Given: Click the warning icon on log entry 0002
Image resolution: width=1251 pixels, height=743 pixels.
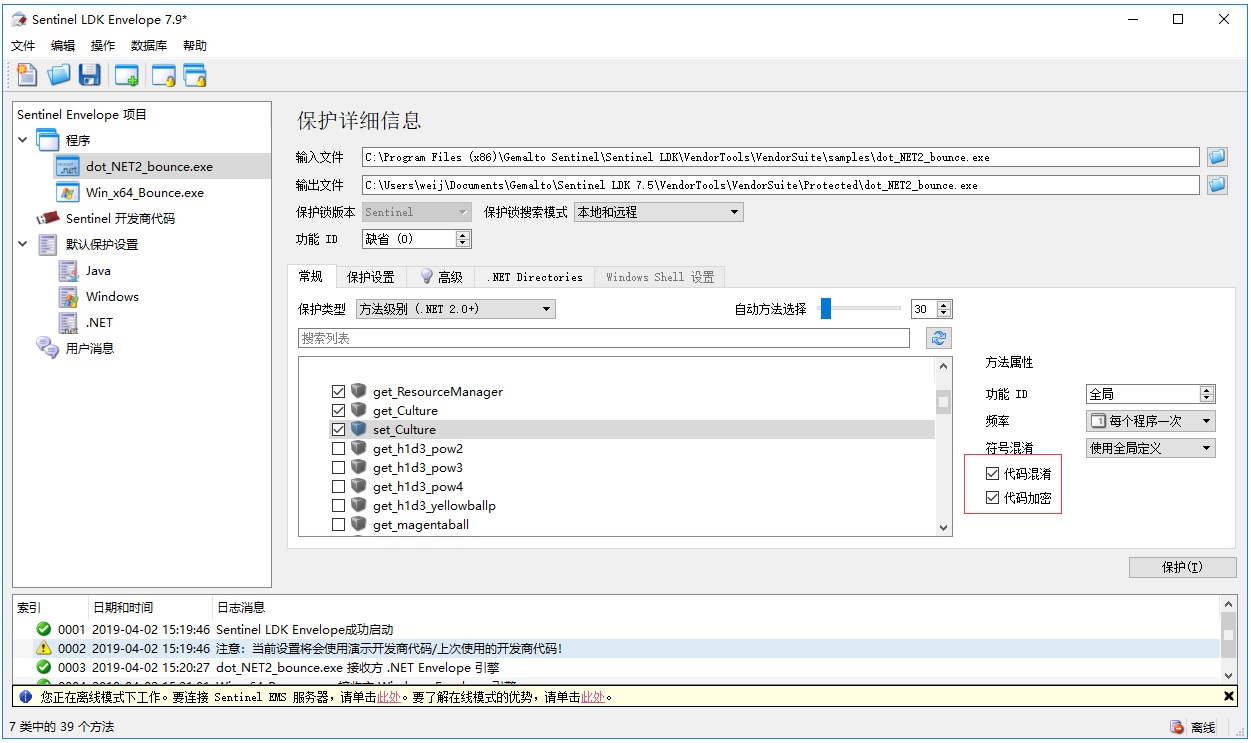Looking at the screenshot, I should point(43,648).
